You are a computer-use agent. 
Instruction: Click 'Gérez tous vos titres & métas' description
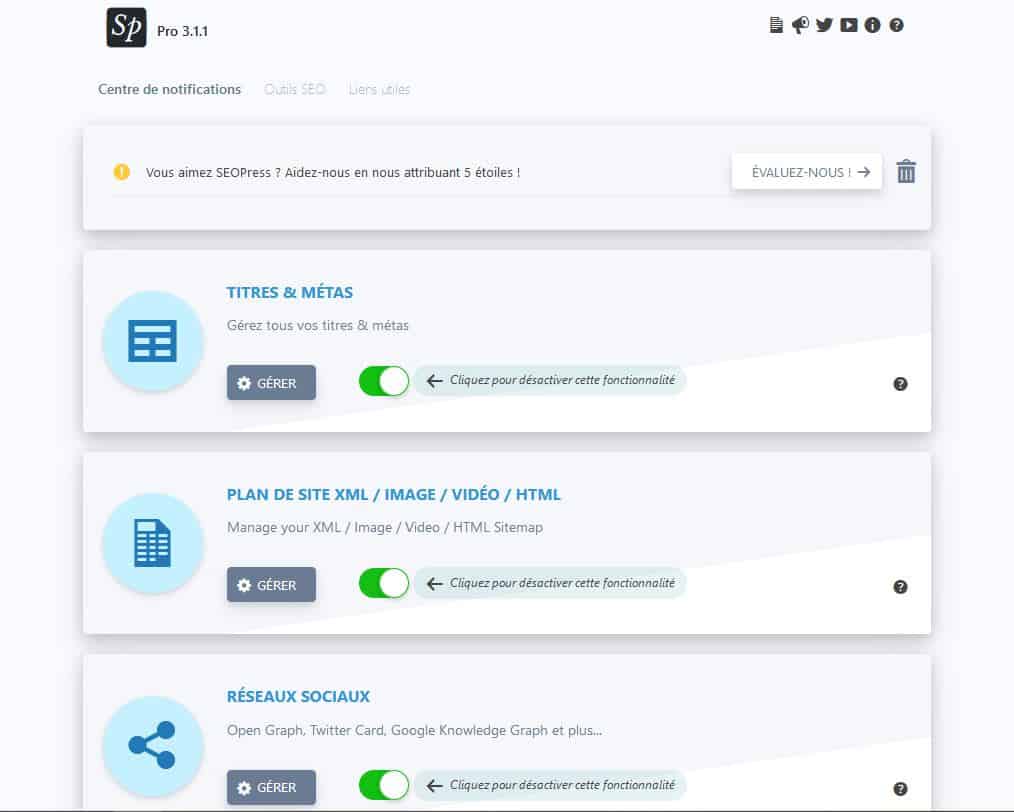318,325
